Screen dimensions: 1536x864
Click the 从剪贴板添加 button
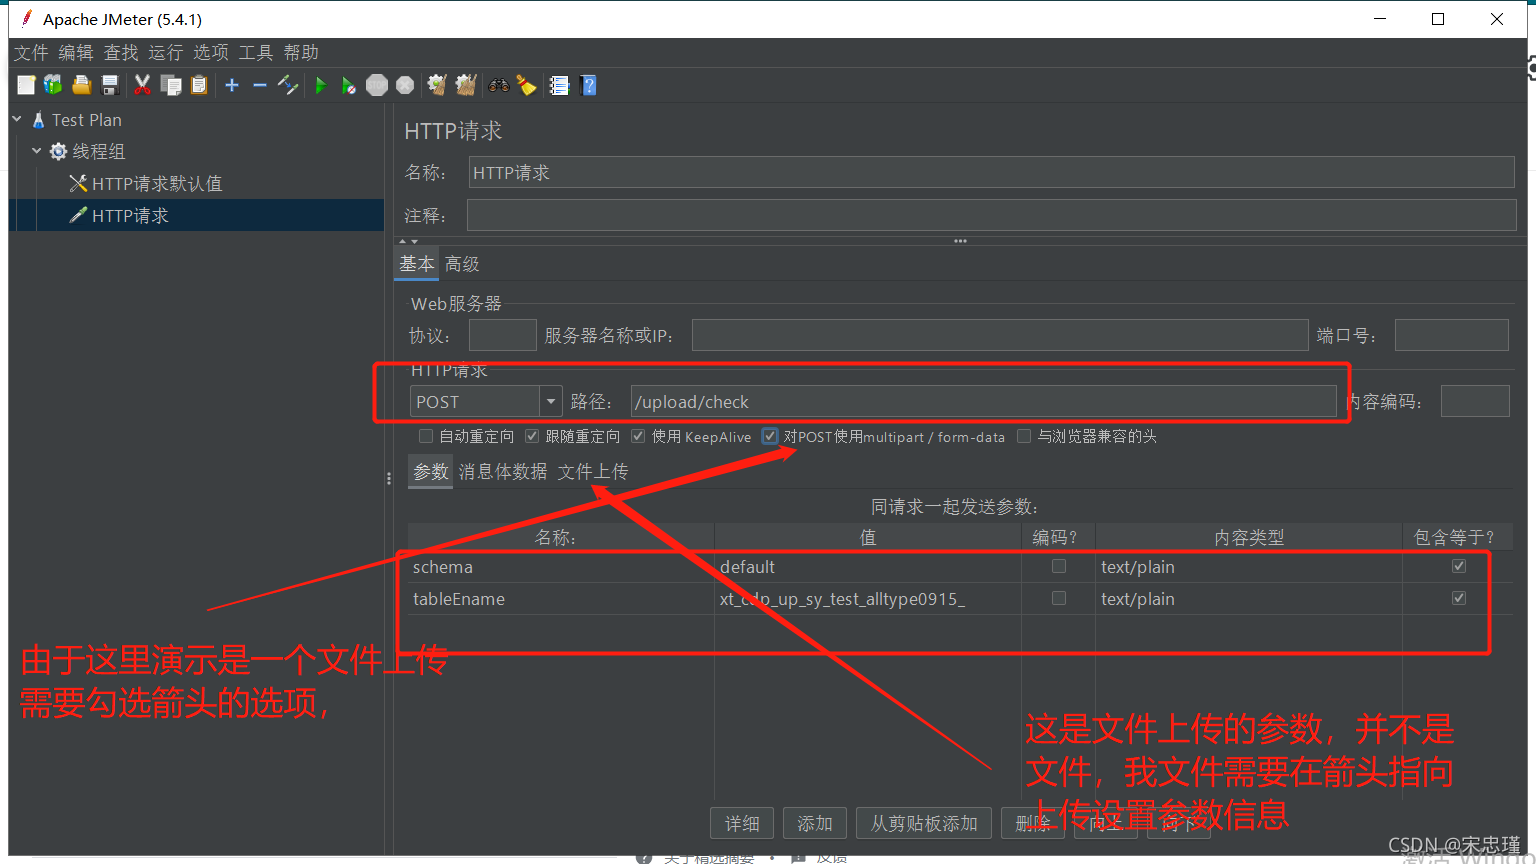[924, 823]
